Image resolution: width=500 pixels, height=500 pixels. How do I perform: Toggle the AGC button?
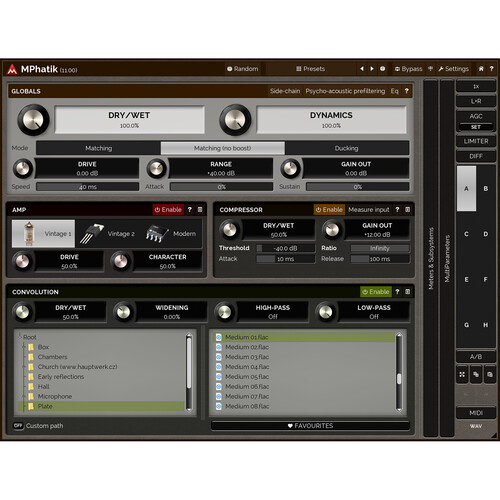[476, 116]
